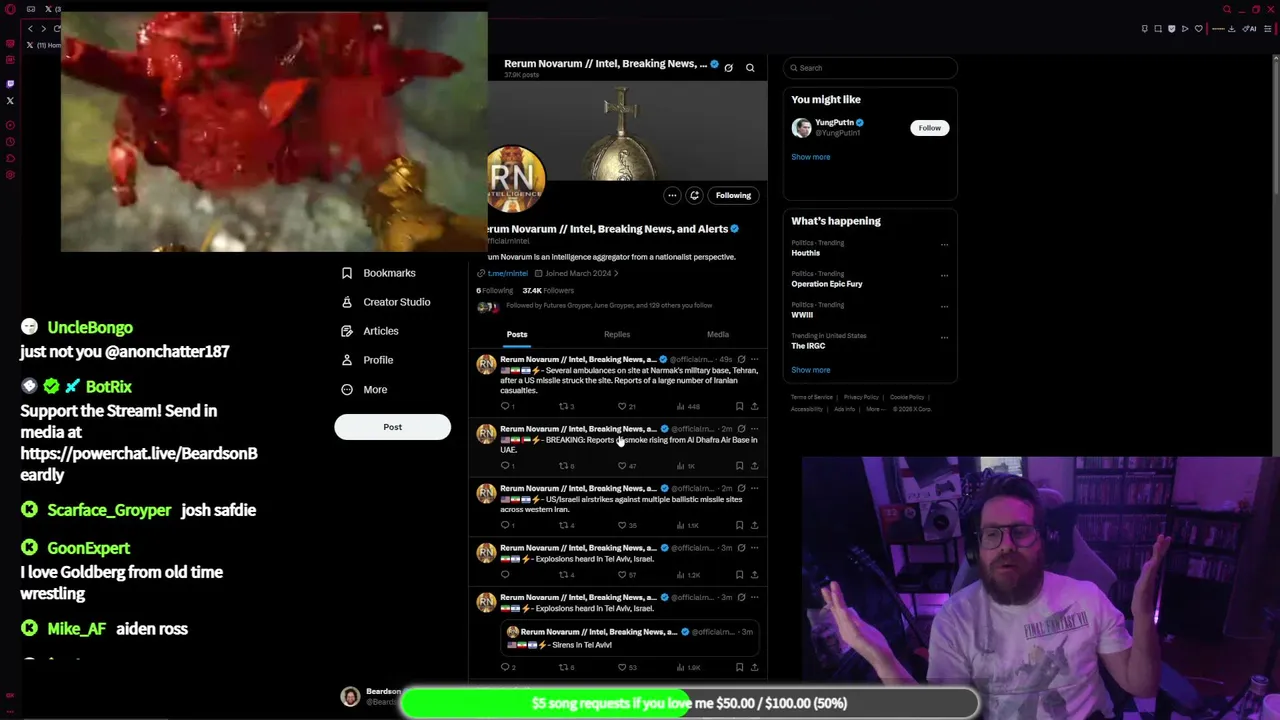1280x720 pixels.
Task: Share the Narmak military base post
Action: 754,407
